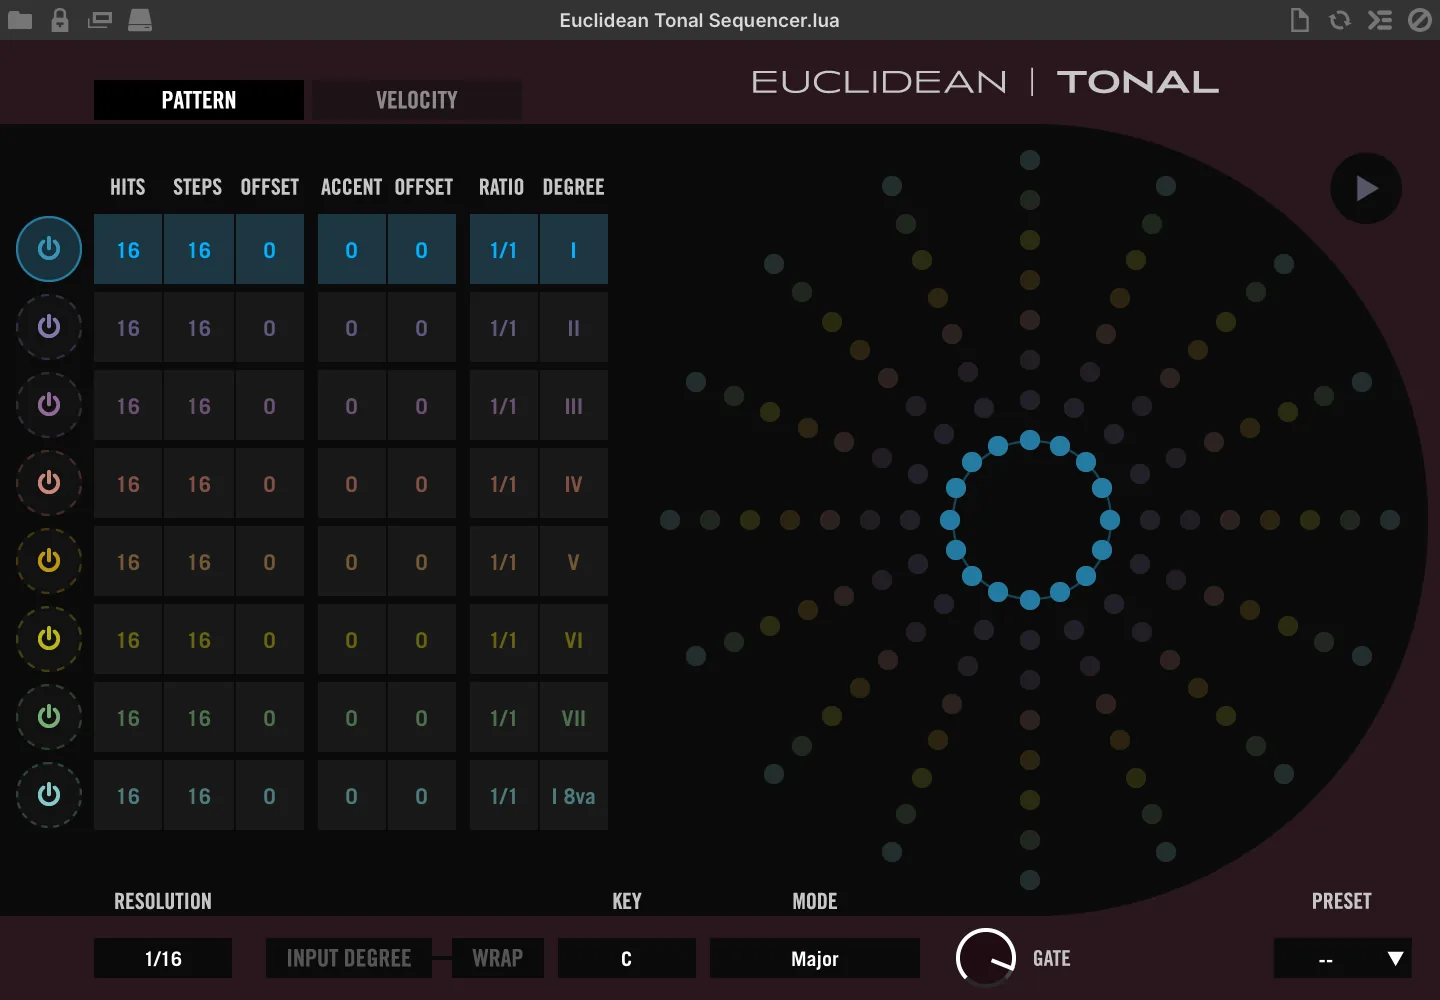
Task: Toggle the power button for degree V row
Action: pyautogui.click(x=49, y=561)
